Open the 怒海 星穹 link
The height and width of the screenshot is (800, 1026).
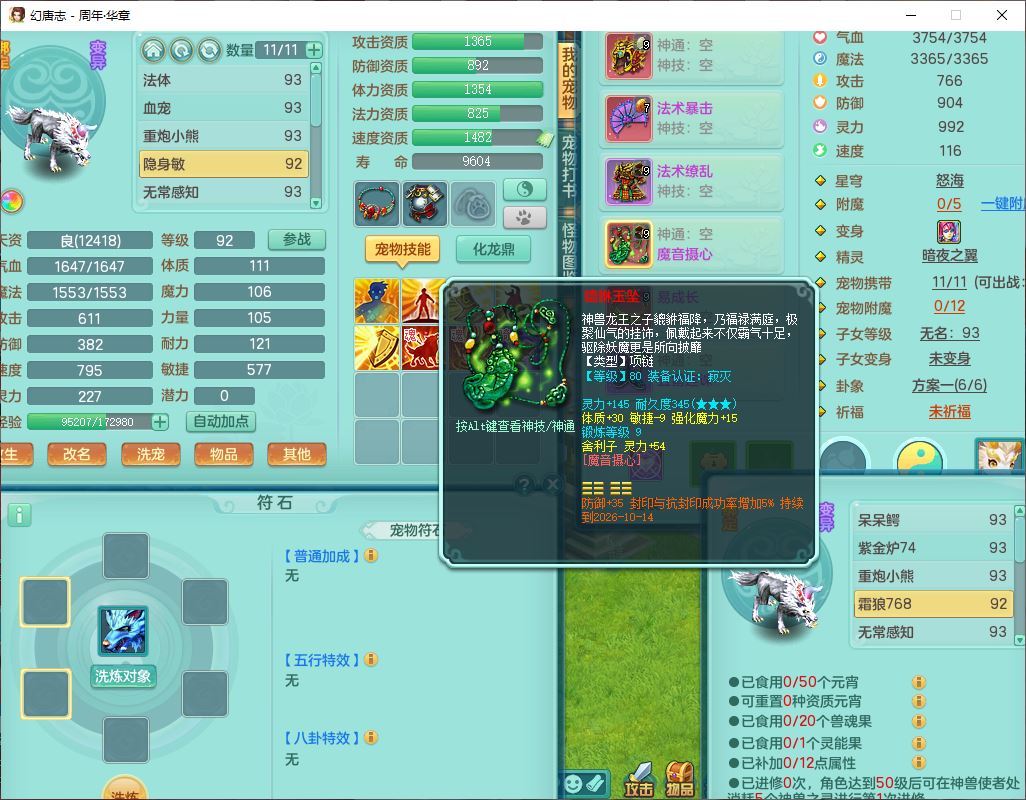click(x=949, y=181)
